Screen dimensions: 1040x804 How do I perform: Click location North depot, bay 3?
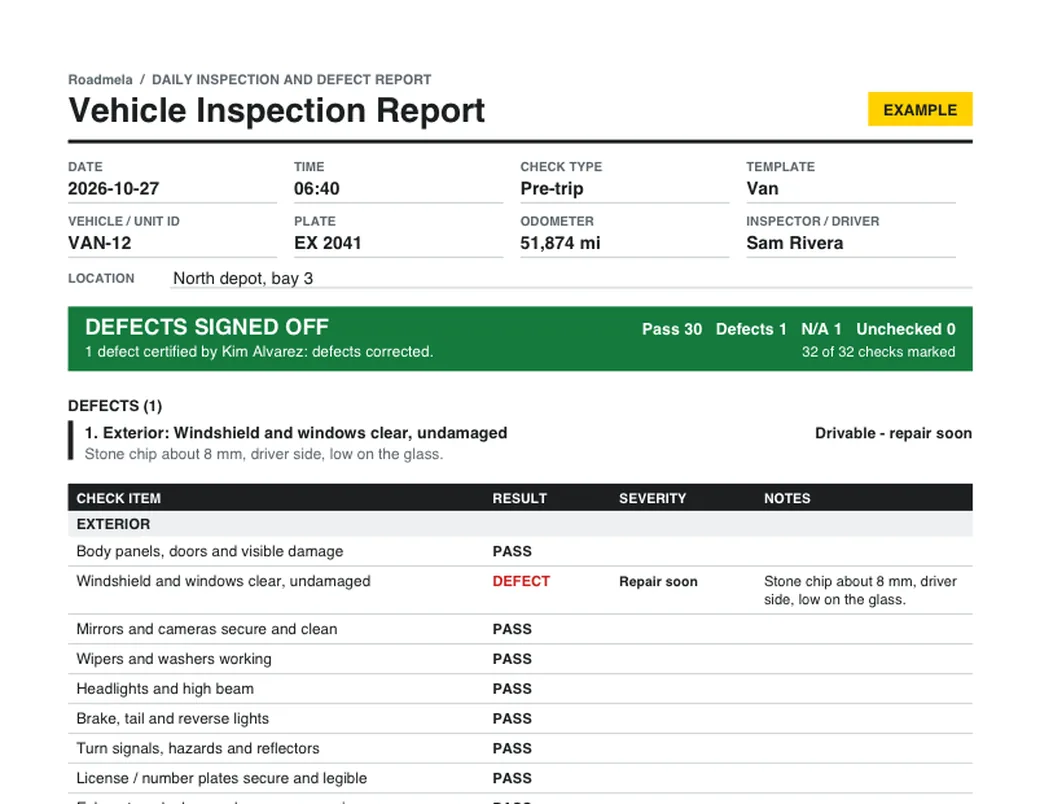pos(243,278)
